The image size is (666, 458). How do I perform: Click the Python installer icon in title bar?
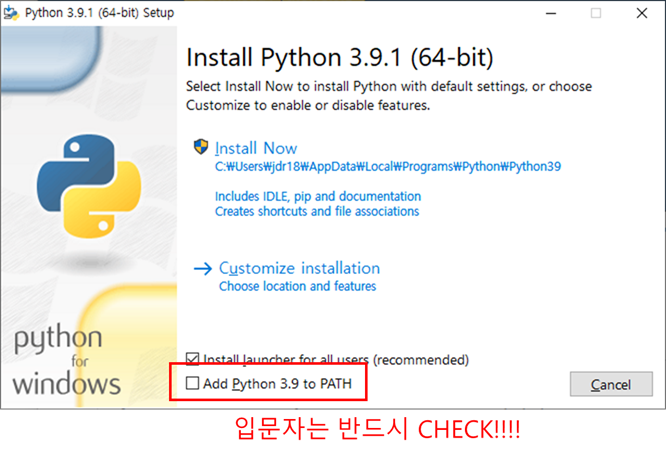(x=11, y=13)
